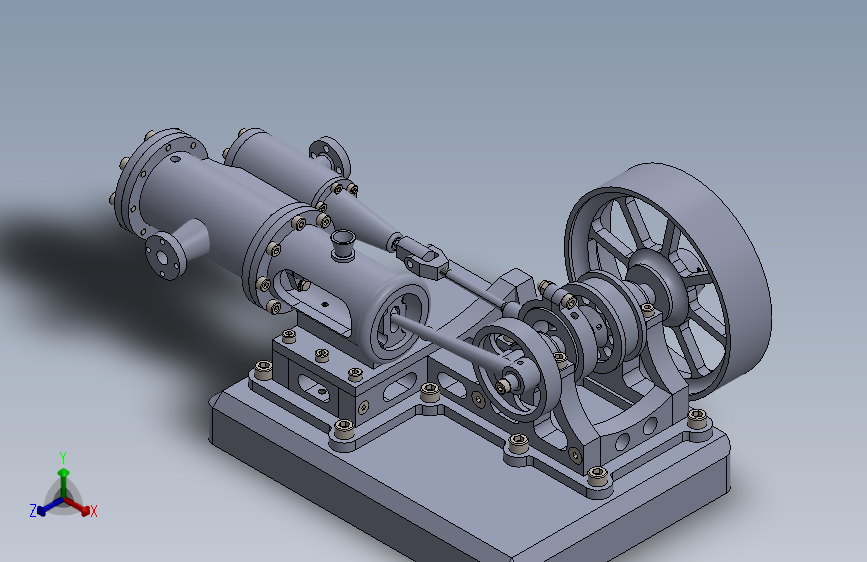Click the red X axis of the triad
The height and width of the screenshot is (562, 867).
79,507
